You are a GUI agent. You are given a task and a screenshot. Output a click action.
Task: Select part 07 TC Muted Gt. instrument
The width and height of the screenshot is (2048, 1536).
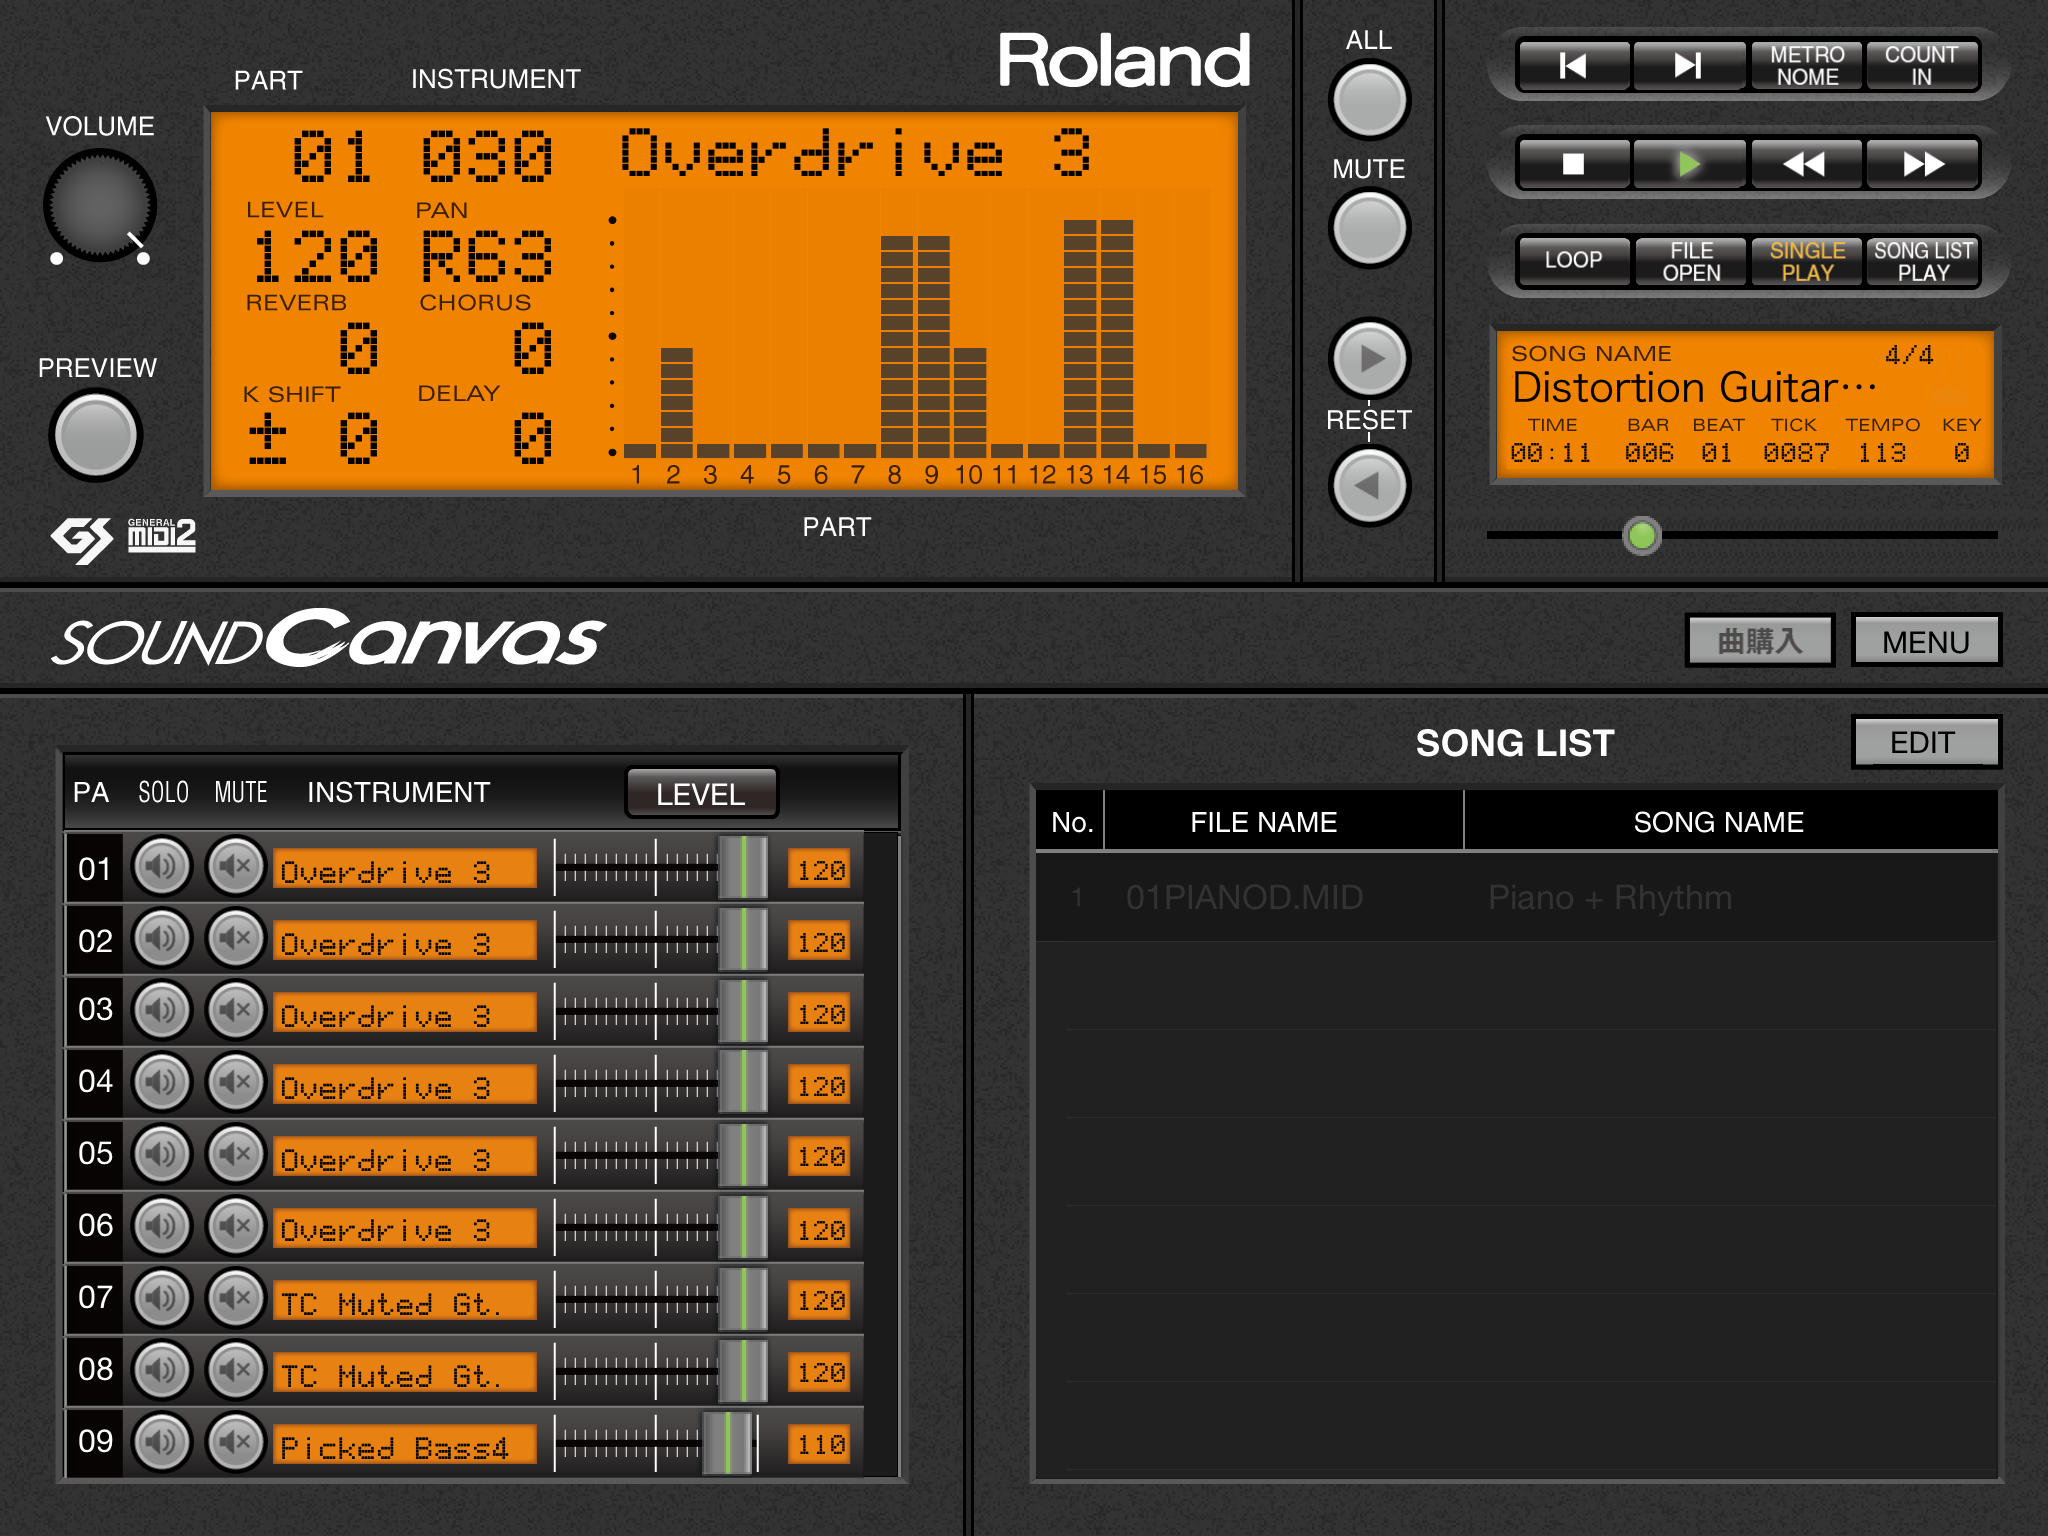(x=405, y=1302)
